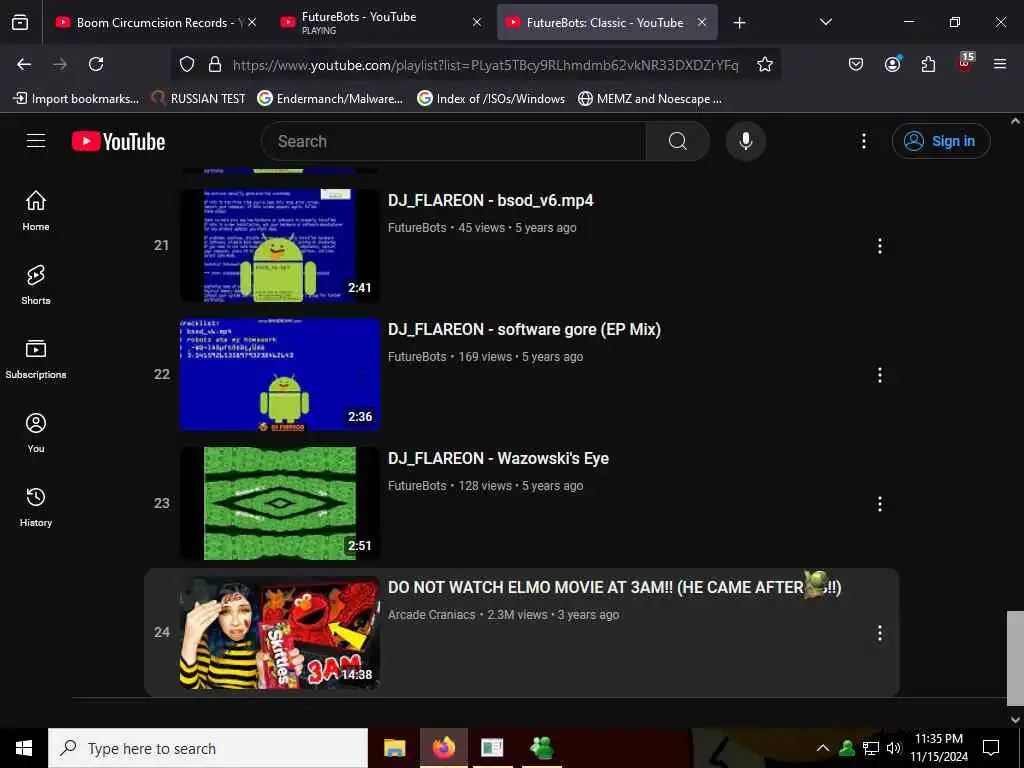Open YouTube settings three-dot menu

863,141
